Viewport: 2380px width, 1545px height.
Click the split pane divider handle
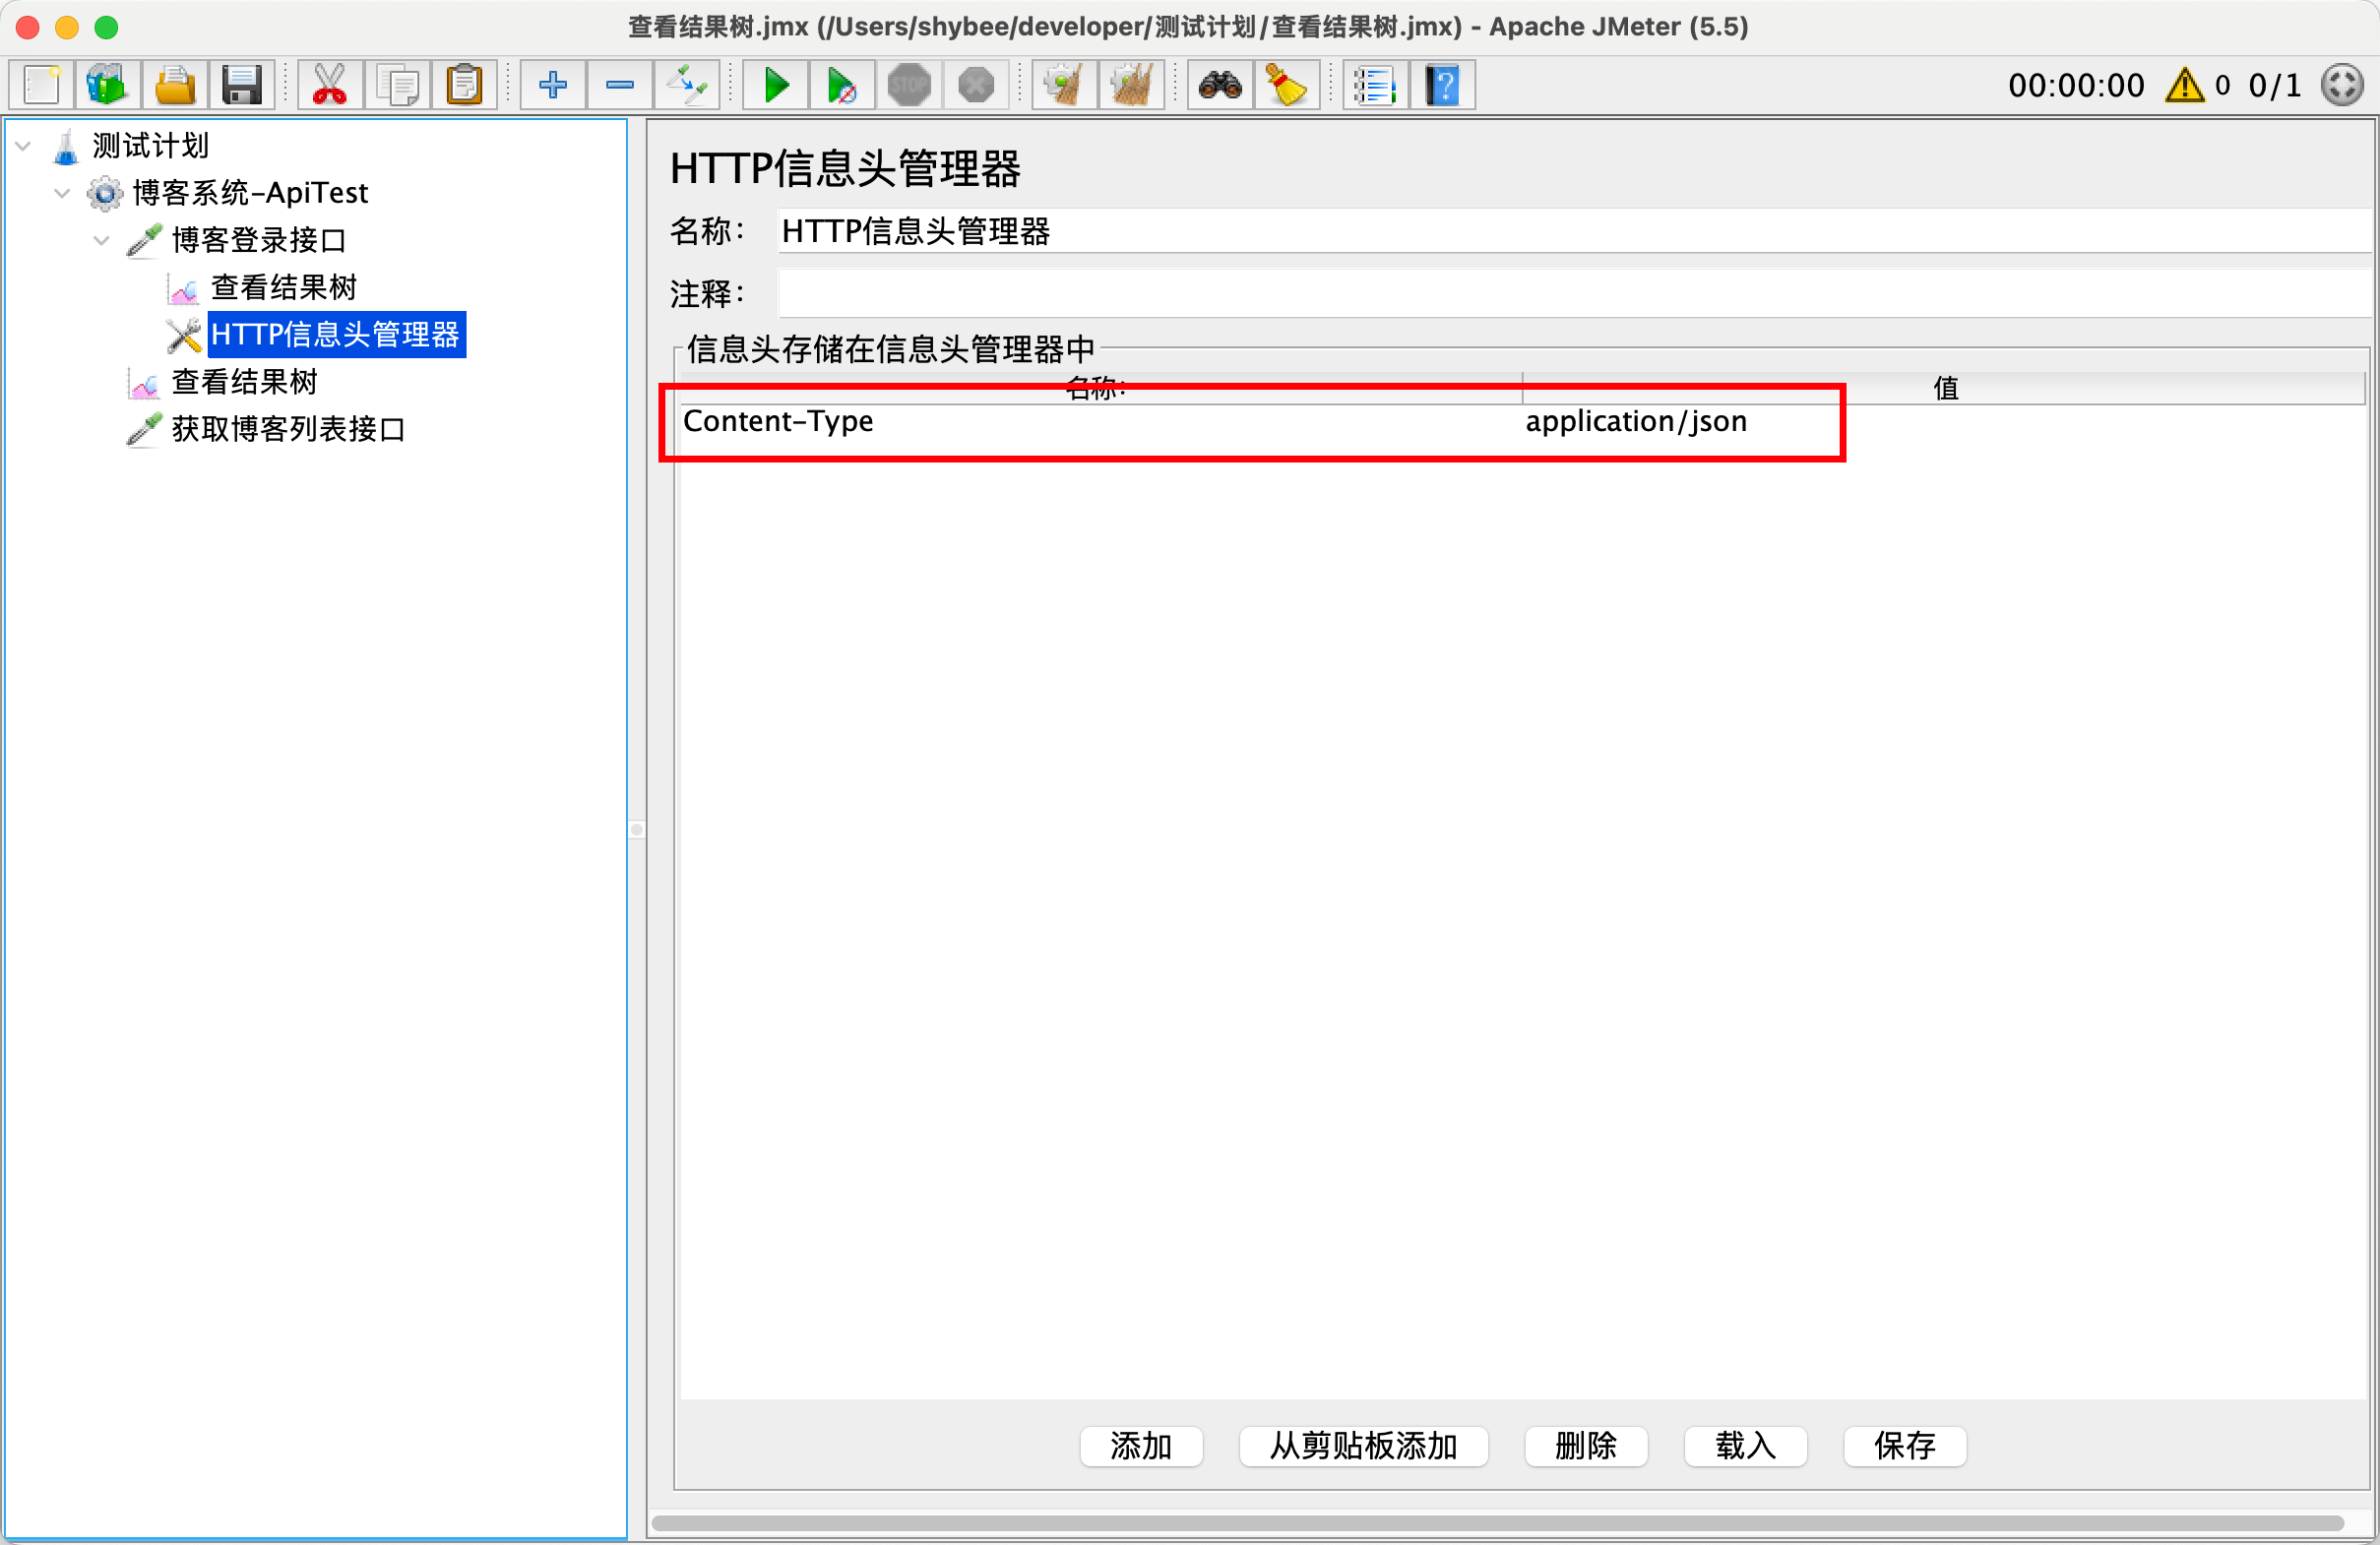coord(637,830)
